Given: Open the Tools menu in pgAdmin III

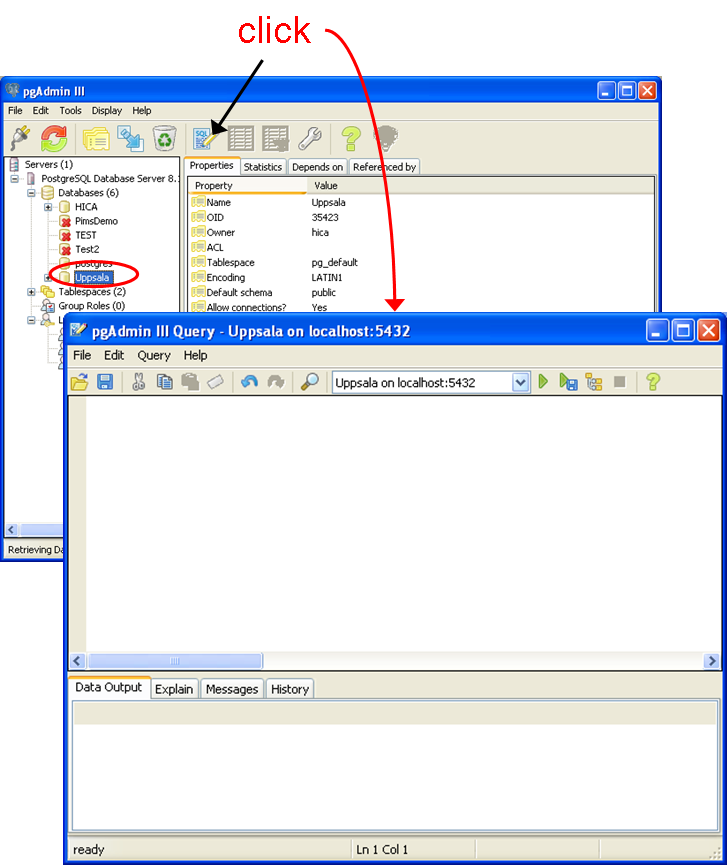Looking at the screenshot, I should point(71,111).
